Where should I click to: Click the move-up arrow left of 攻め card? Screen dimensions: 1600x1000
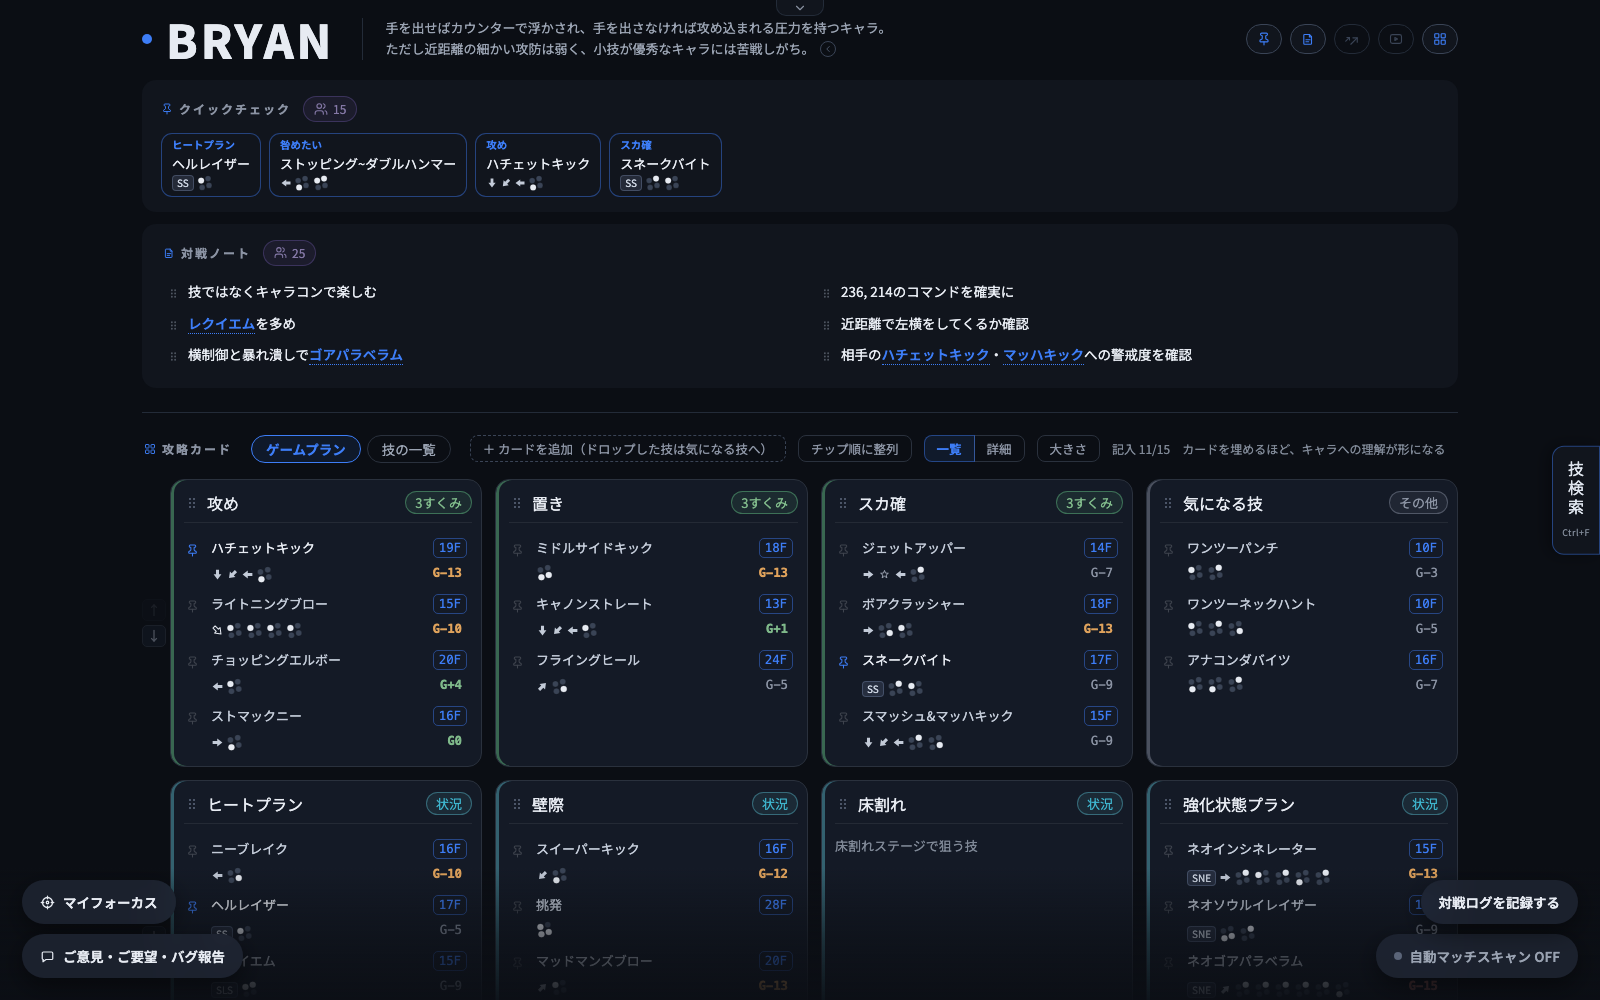click(x=154, y=609)
